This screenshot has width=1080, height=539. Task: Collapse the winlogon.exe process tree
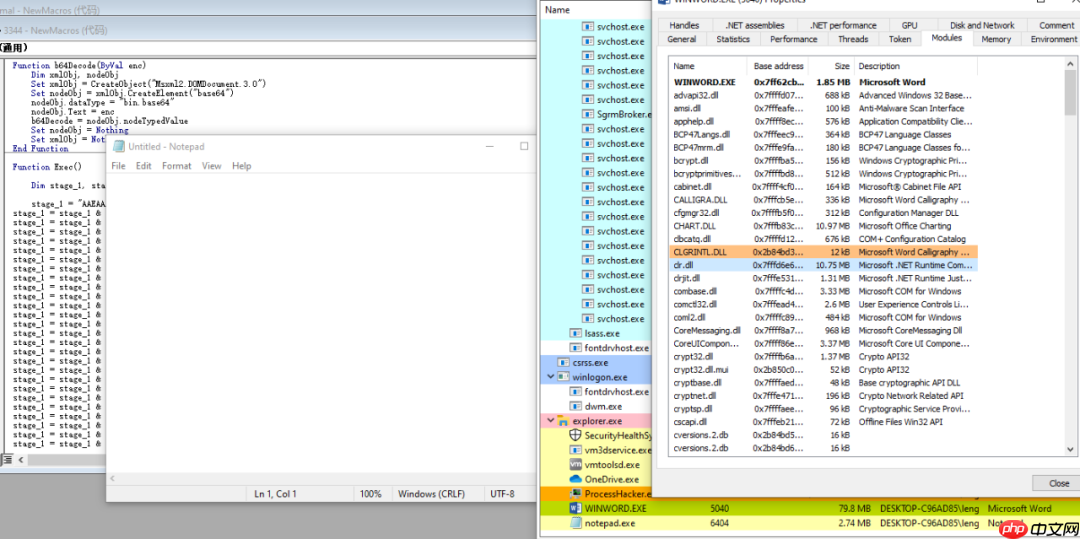(x=550, y=377)
